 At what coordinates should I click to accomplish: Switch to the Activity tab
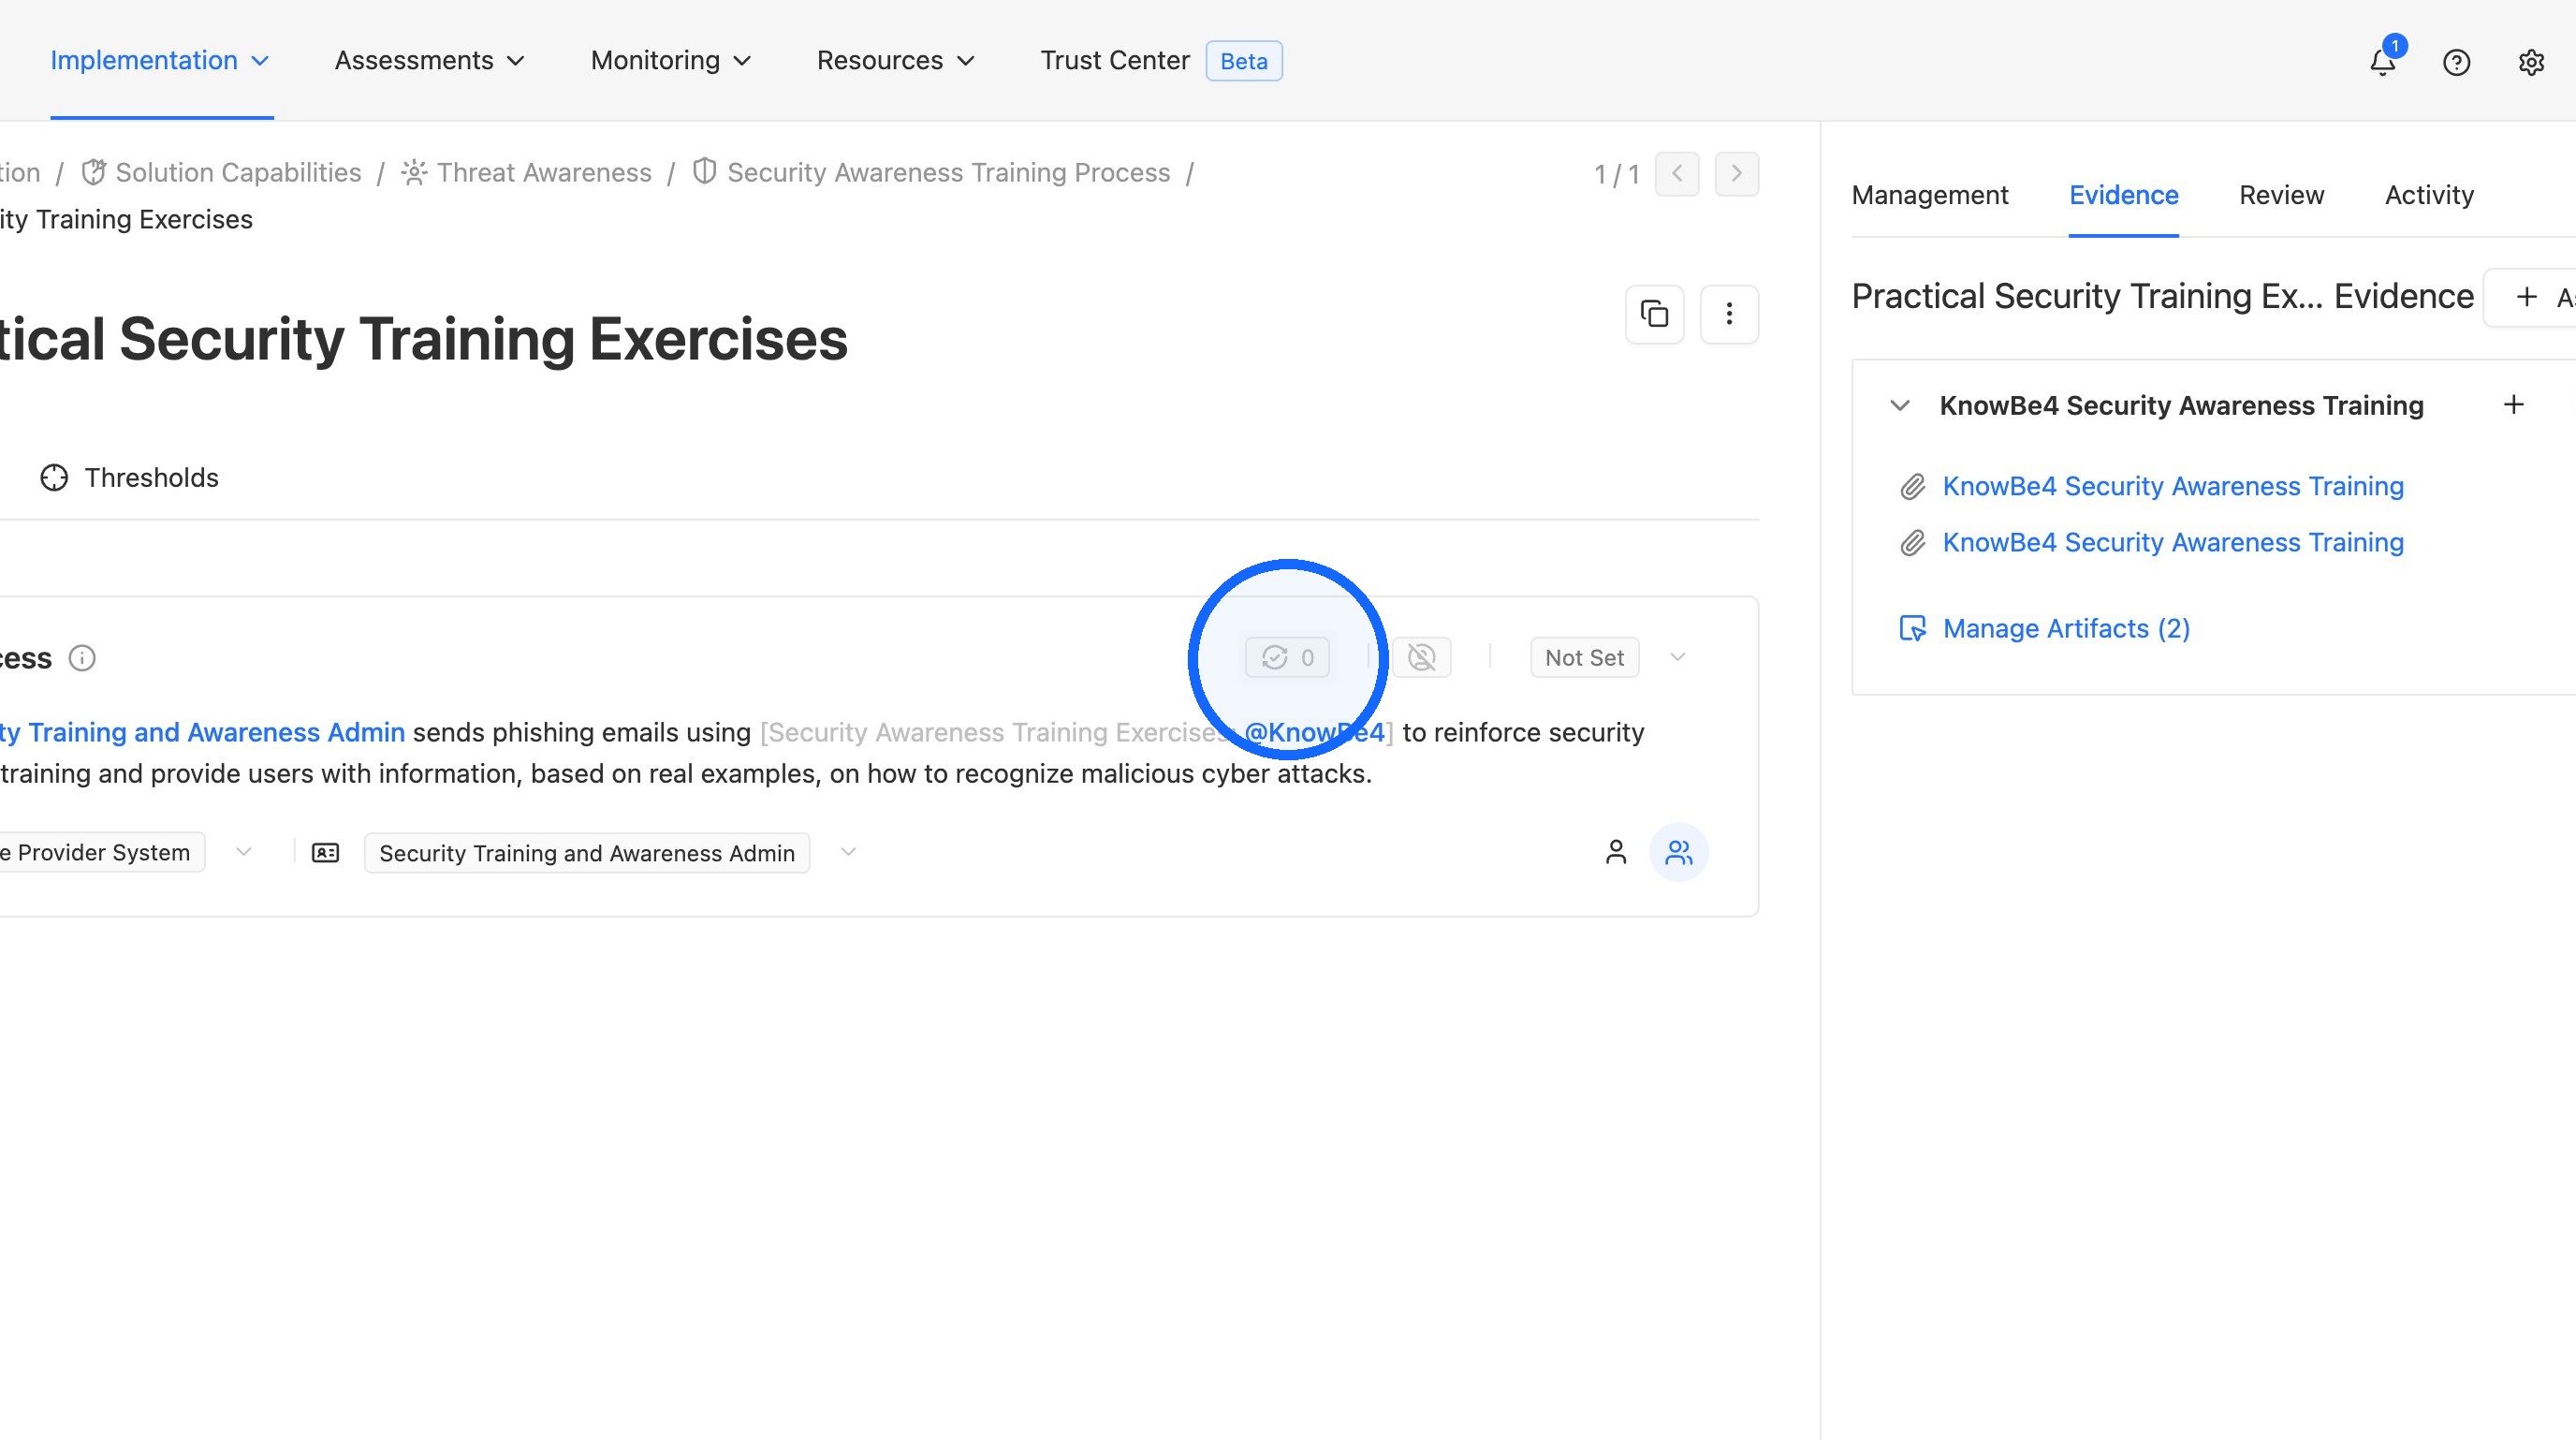coord(2429,195)
